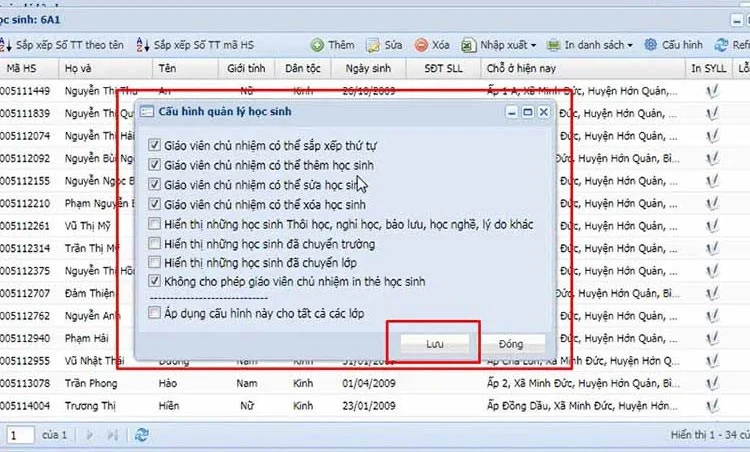Image resolution: width=750 pixels, height=452 pixels.
Task: Go to next page arrow icon
Action: (90, 435)
